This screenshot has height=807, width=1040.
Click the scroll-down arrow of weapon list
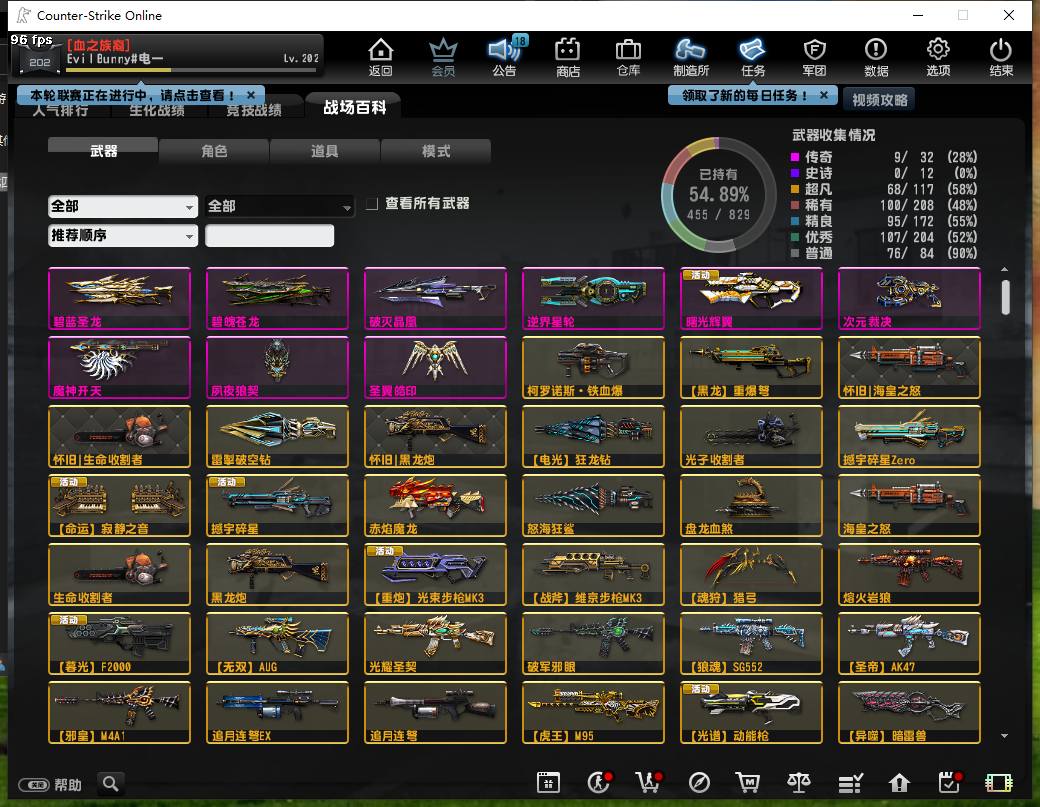click(1005, 736)
